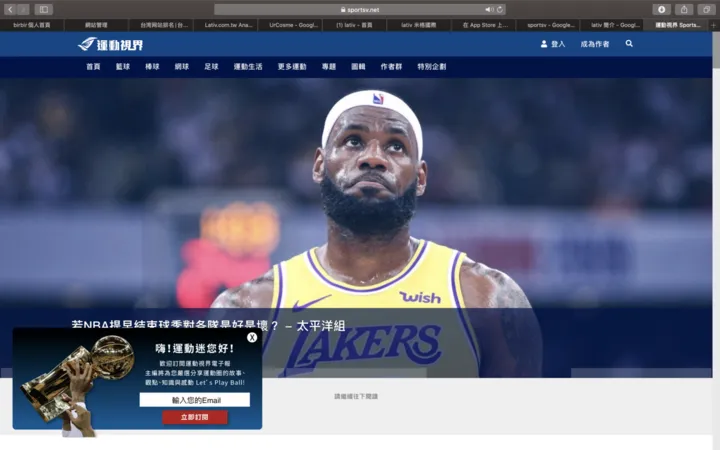Click the 成為作者 link
Image resolution: width=720 pixels, height=450 pixels.
pyautogui.click(x=595, y=44)
